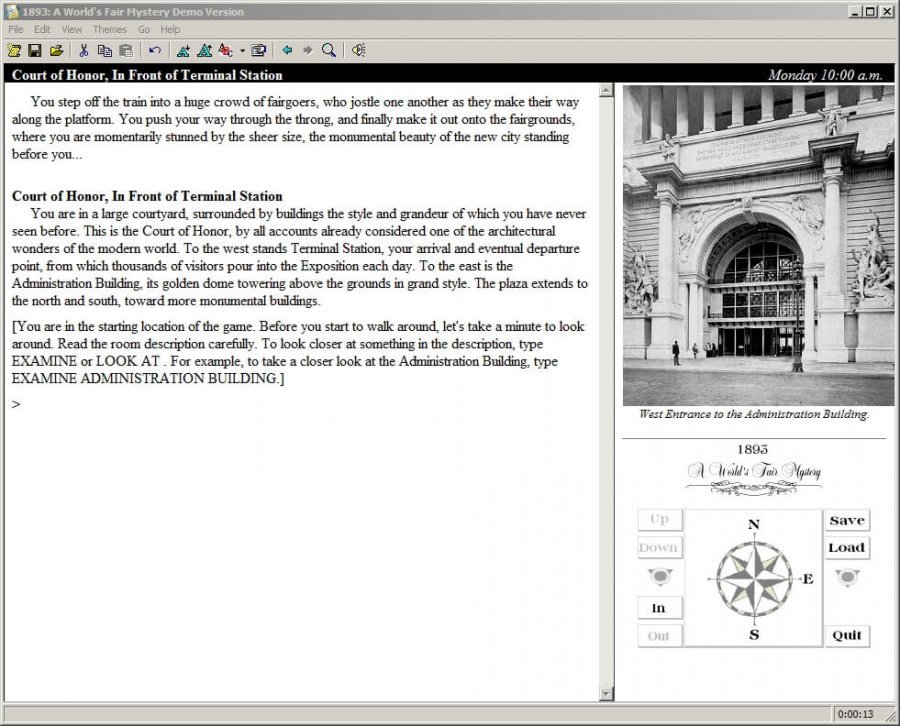
Task: Click the application icon in title bar
Action: point(12,11)
